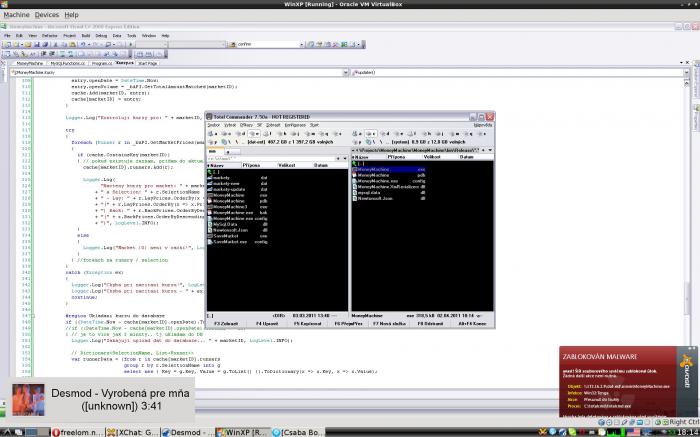Click Paste icon in Visual C# toolbar
700x437 pixels.
72,45
